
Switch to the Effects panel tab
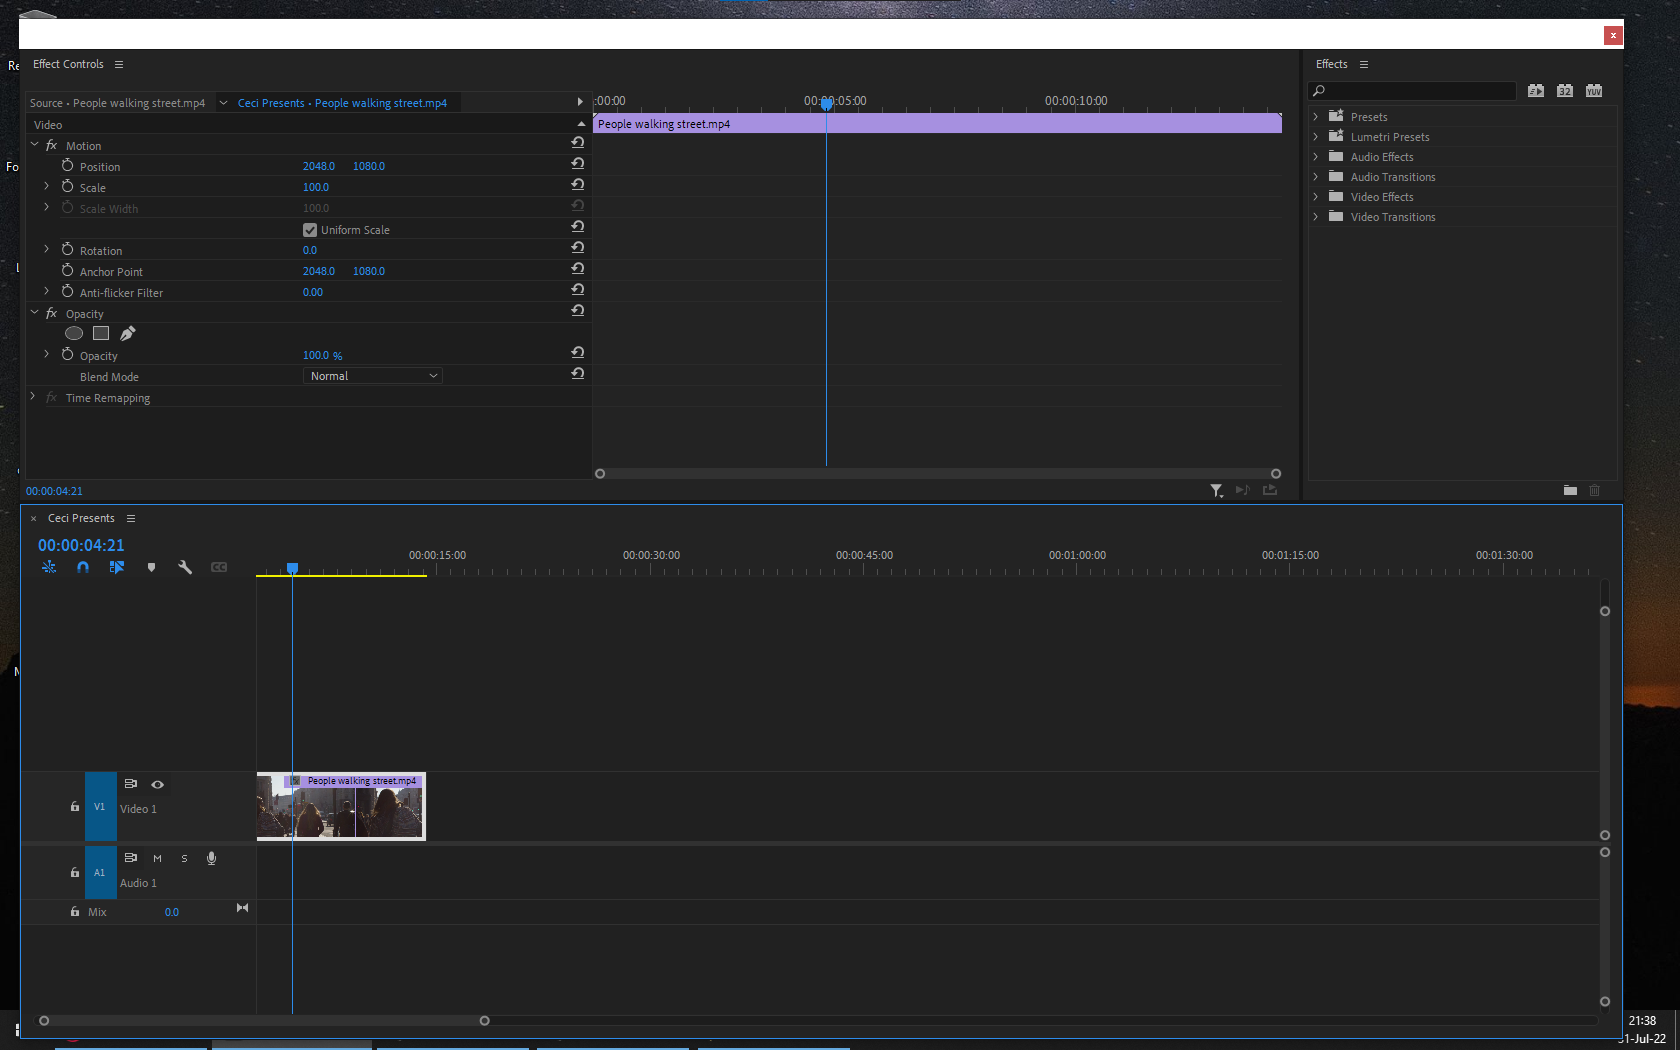point(1331,64)
